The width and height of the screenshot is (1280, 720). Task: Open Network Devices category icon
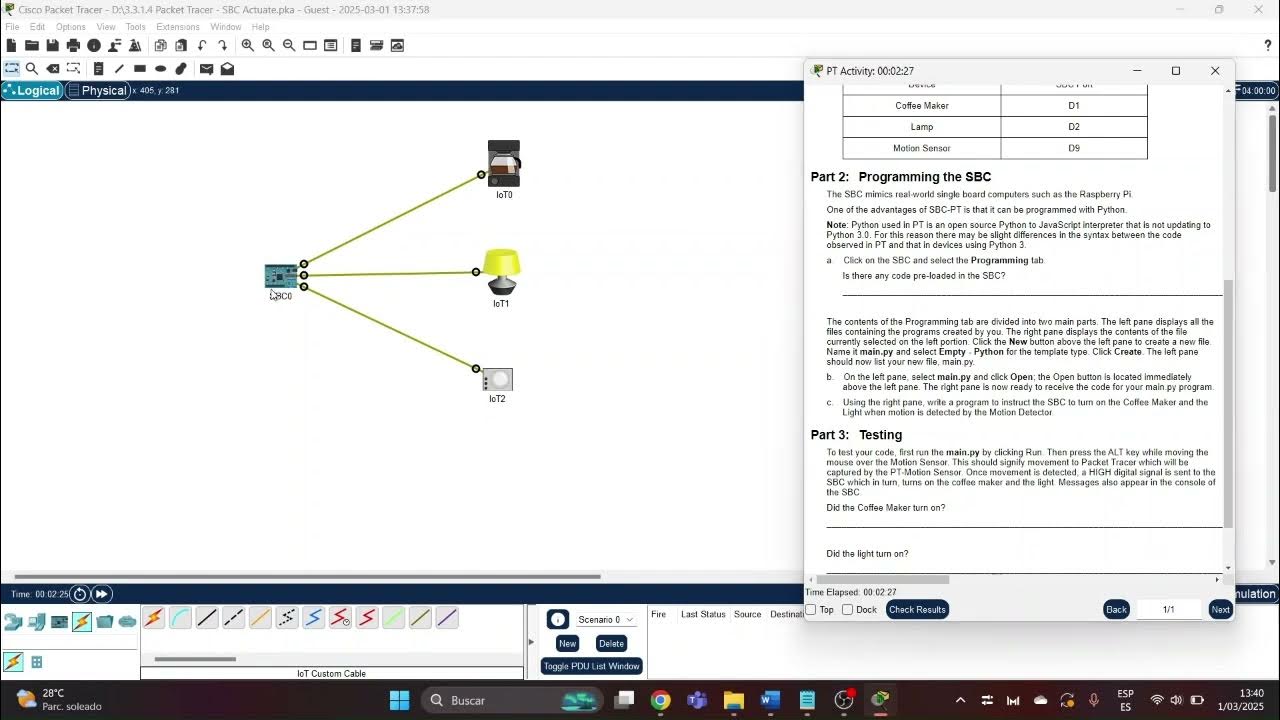tap(13, 622)
